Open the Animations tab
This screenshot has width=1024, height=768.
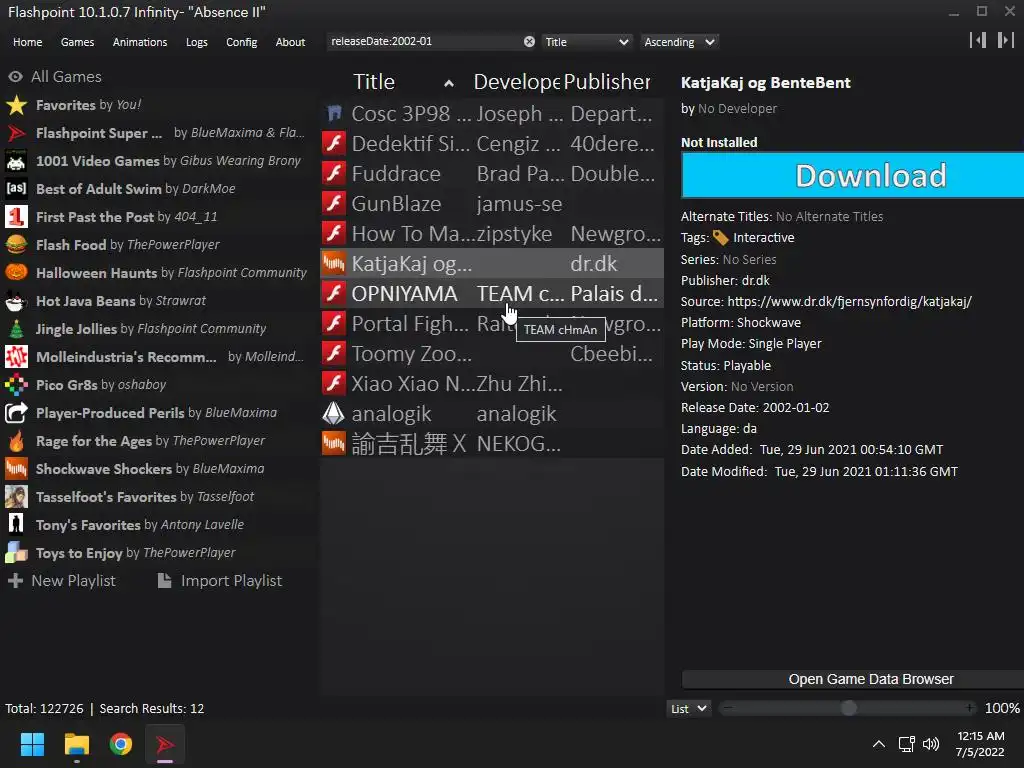point(140,42)
